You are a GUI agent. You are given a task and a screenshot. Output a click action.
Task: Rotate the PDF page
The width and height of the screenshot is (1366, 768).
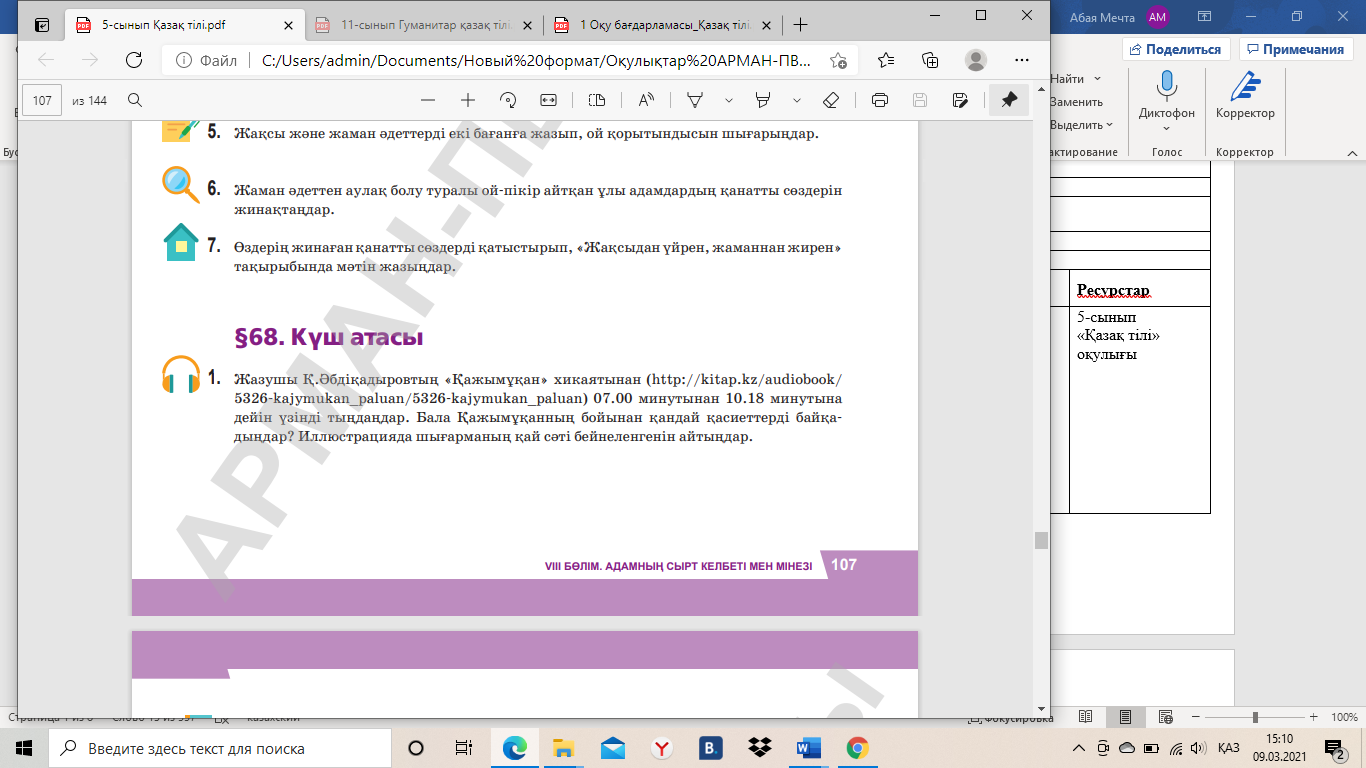(x=508, y=100)
